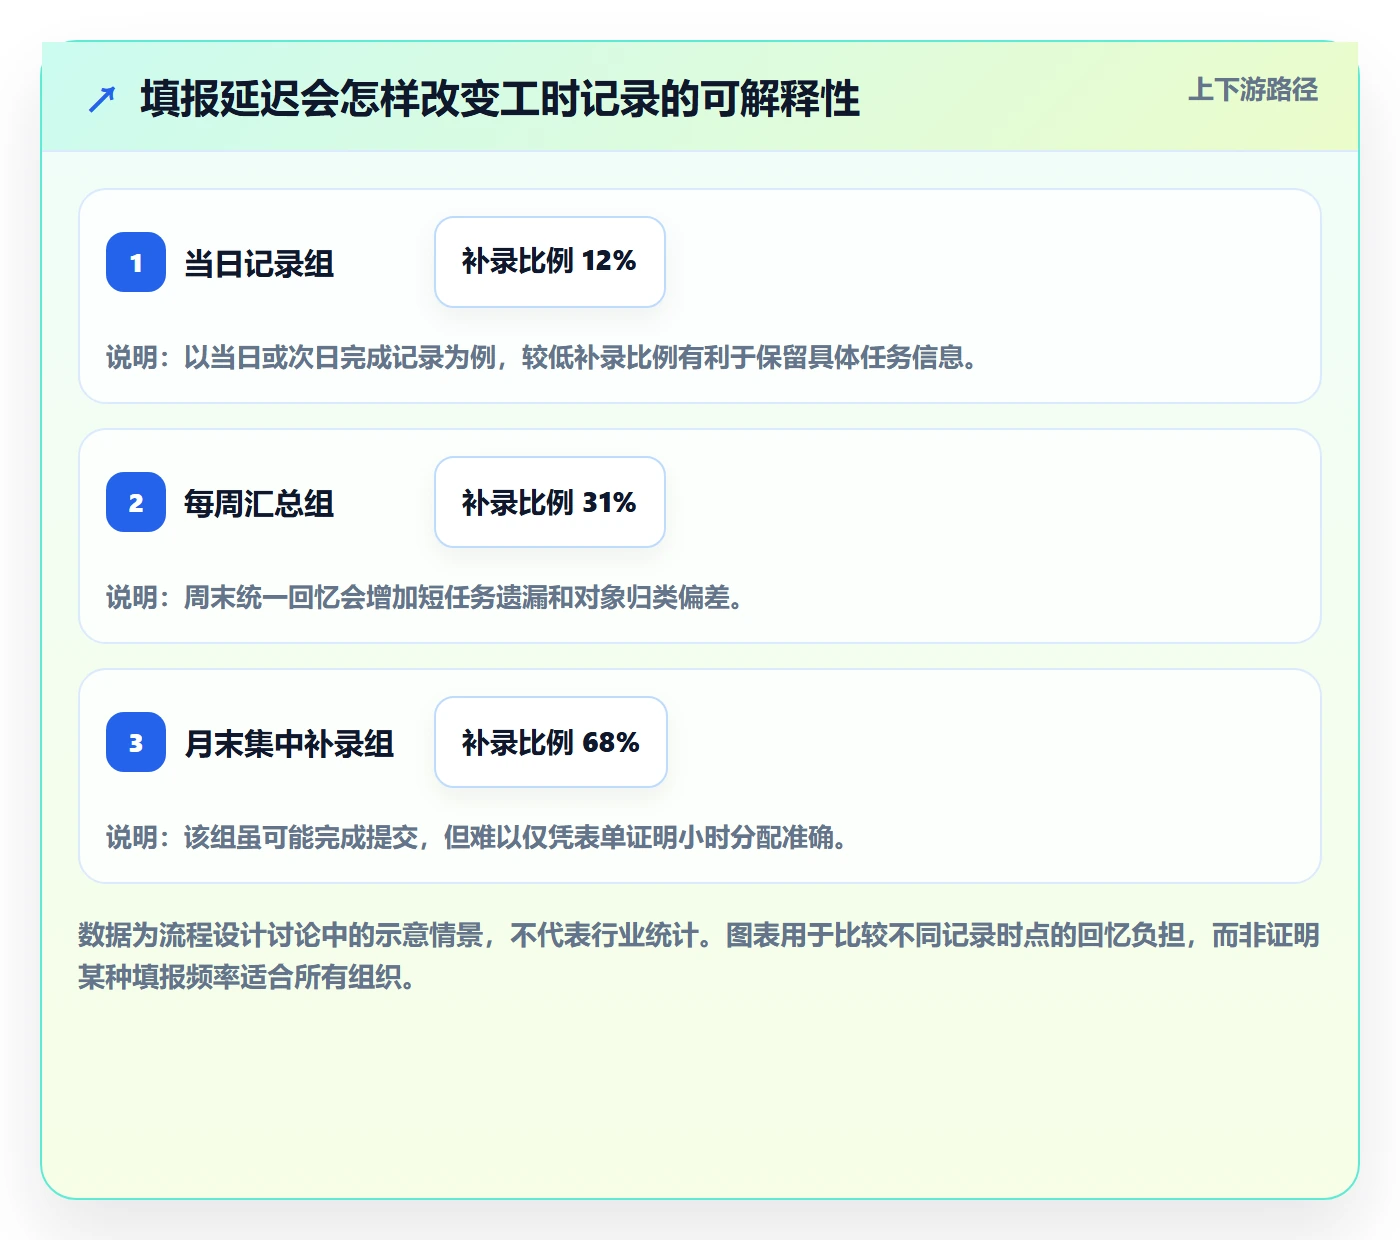Click the arrow icon beside the title
The image size is (1400, 1240).
pyautogui.click(x=102, y=99)
